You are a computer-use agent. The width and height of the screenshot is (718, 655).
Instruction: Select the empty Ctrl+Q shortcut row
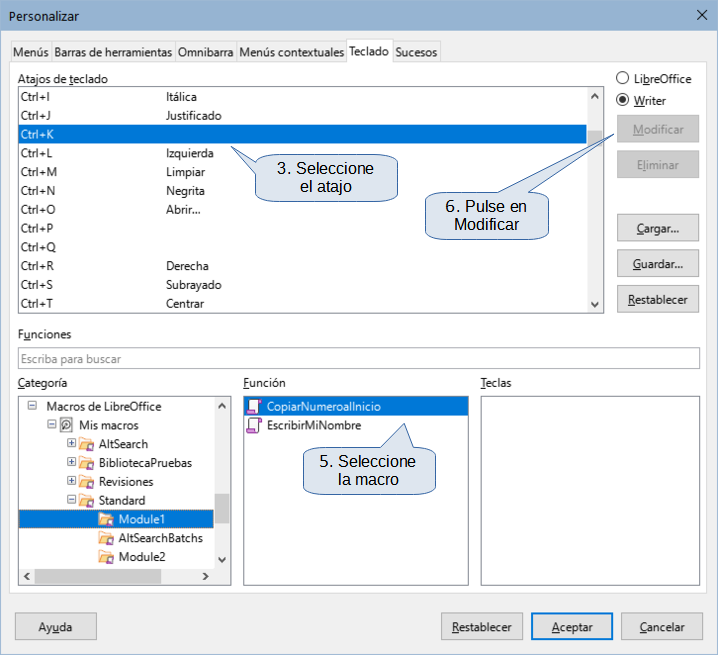(302, 247)
